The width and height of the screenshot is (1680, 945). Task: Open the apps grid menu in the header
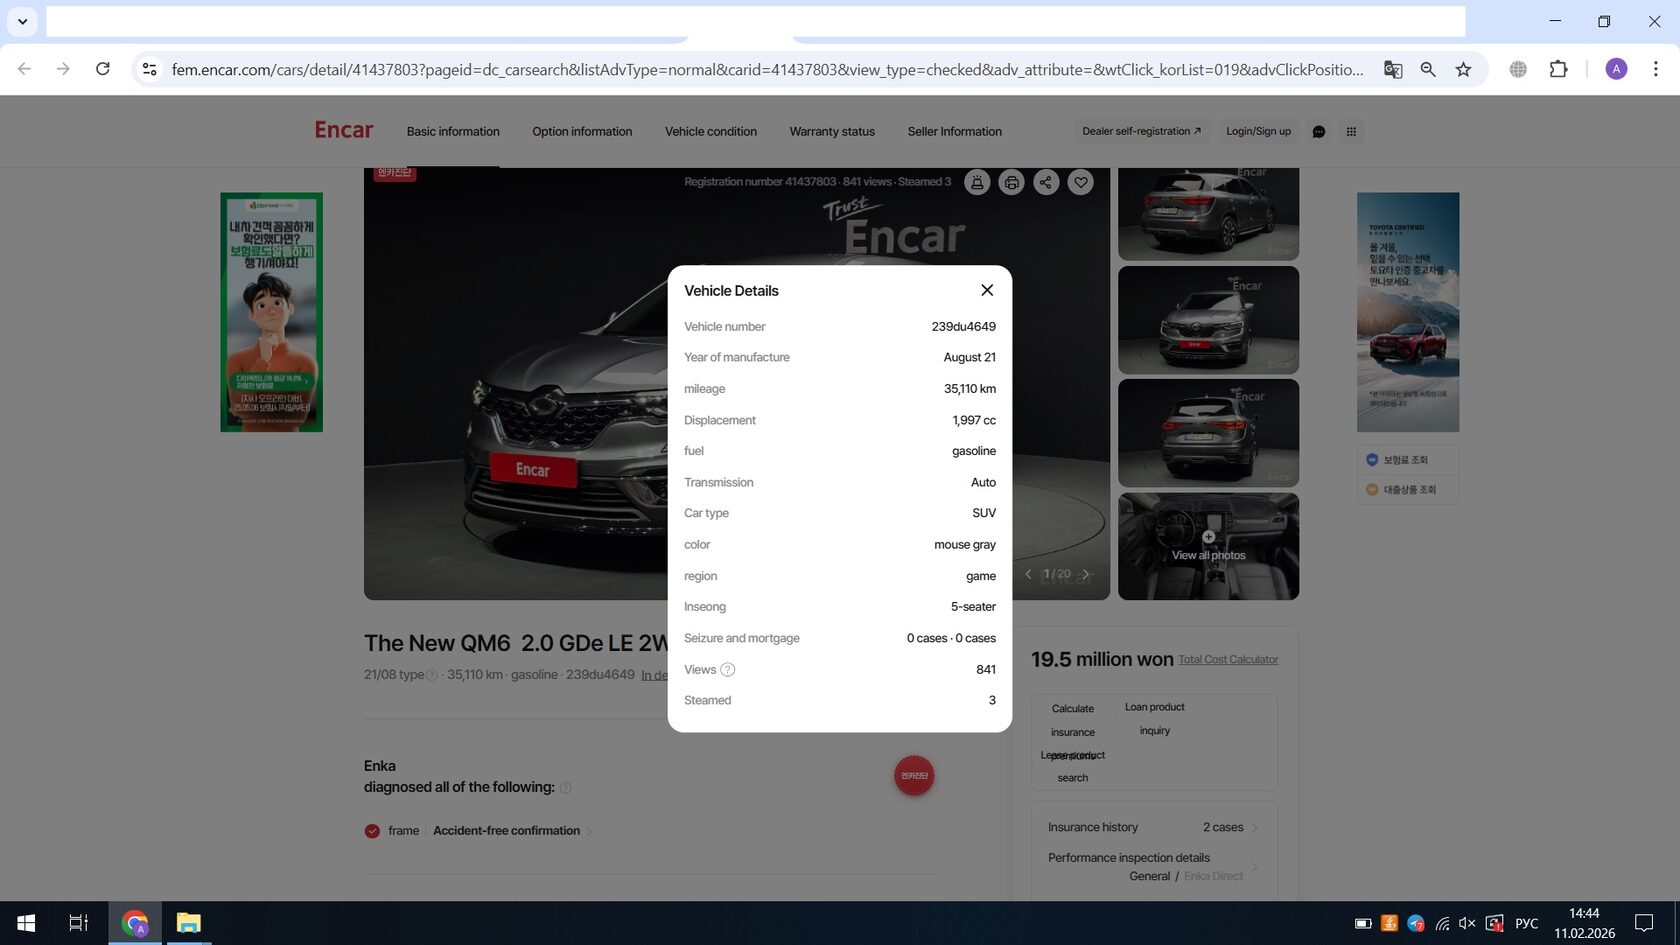1351,132
